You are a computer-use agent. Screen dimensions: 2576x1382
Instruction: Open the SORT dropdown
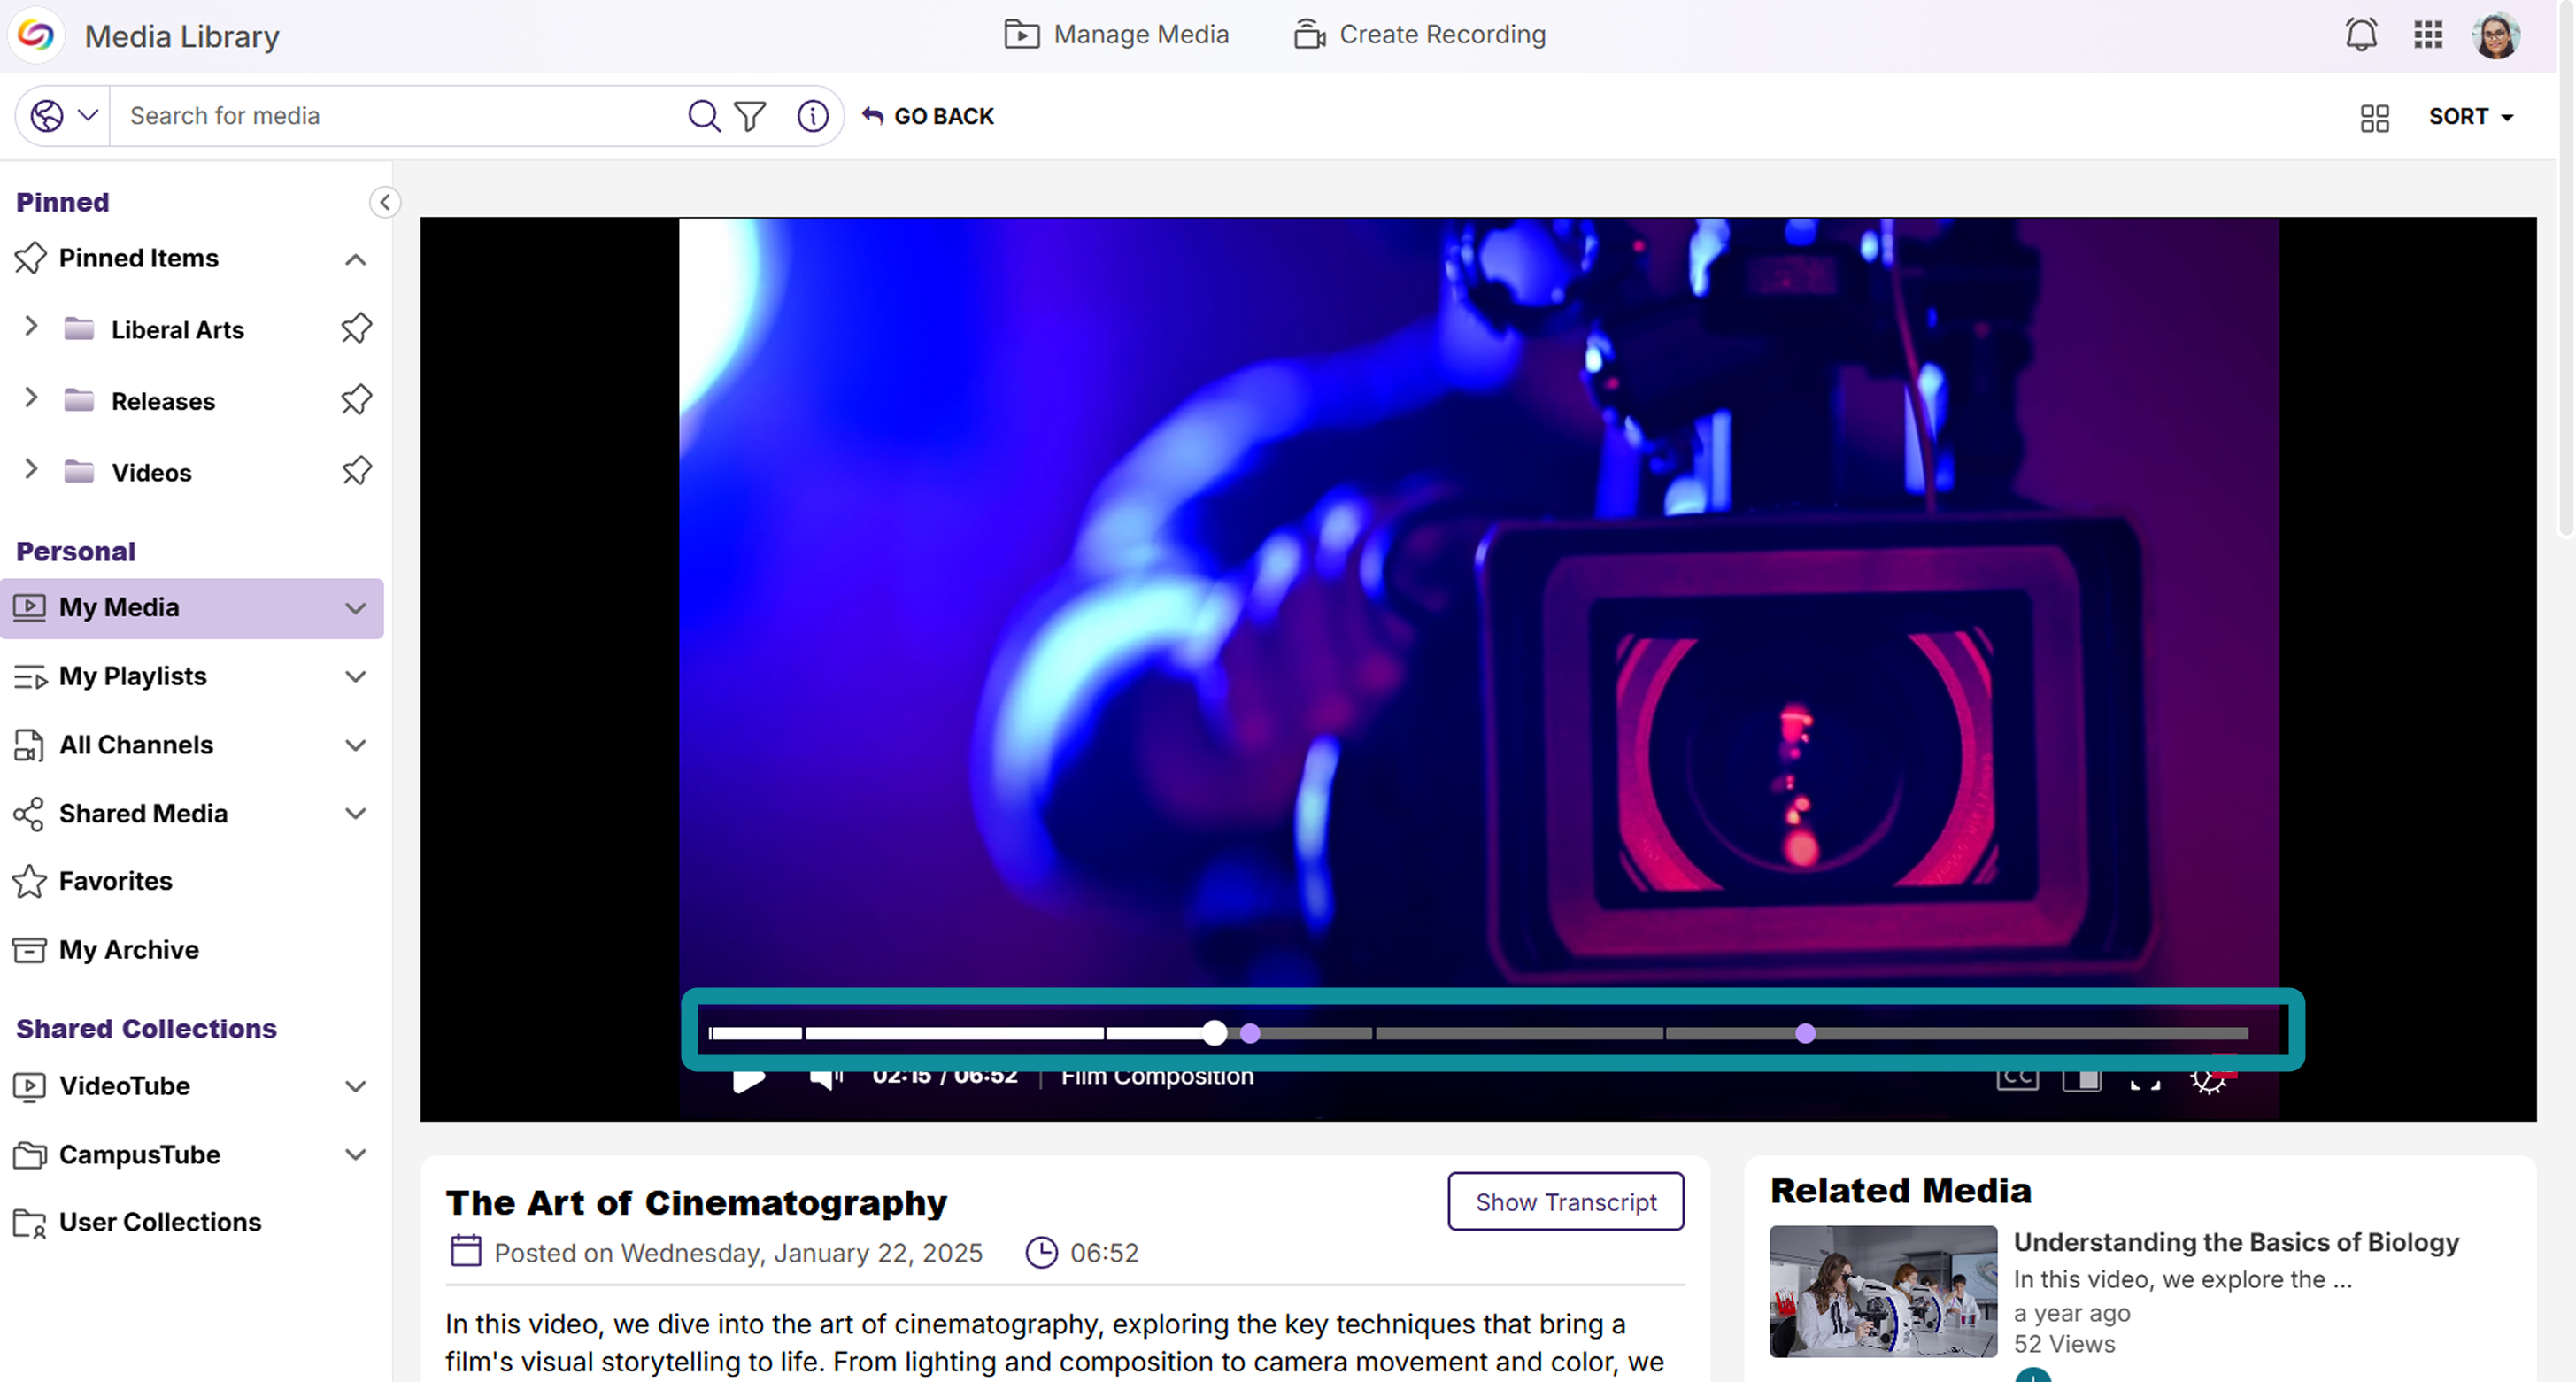(2471, 117)
